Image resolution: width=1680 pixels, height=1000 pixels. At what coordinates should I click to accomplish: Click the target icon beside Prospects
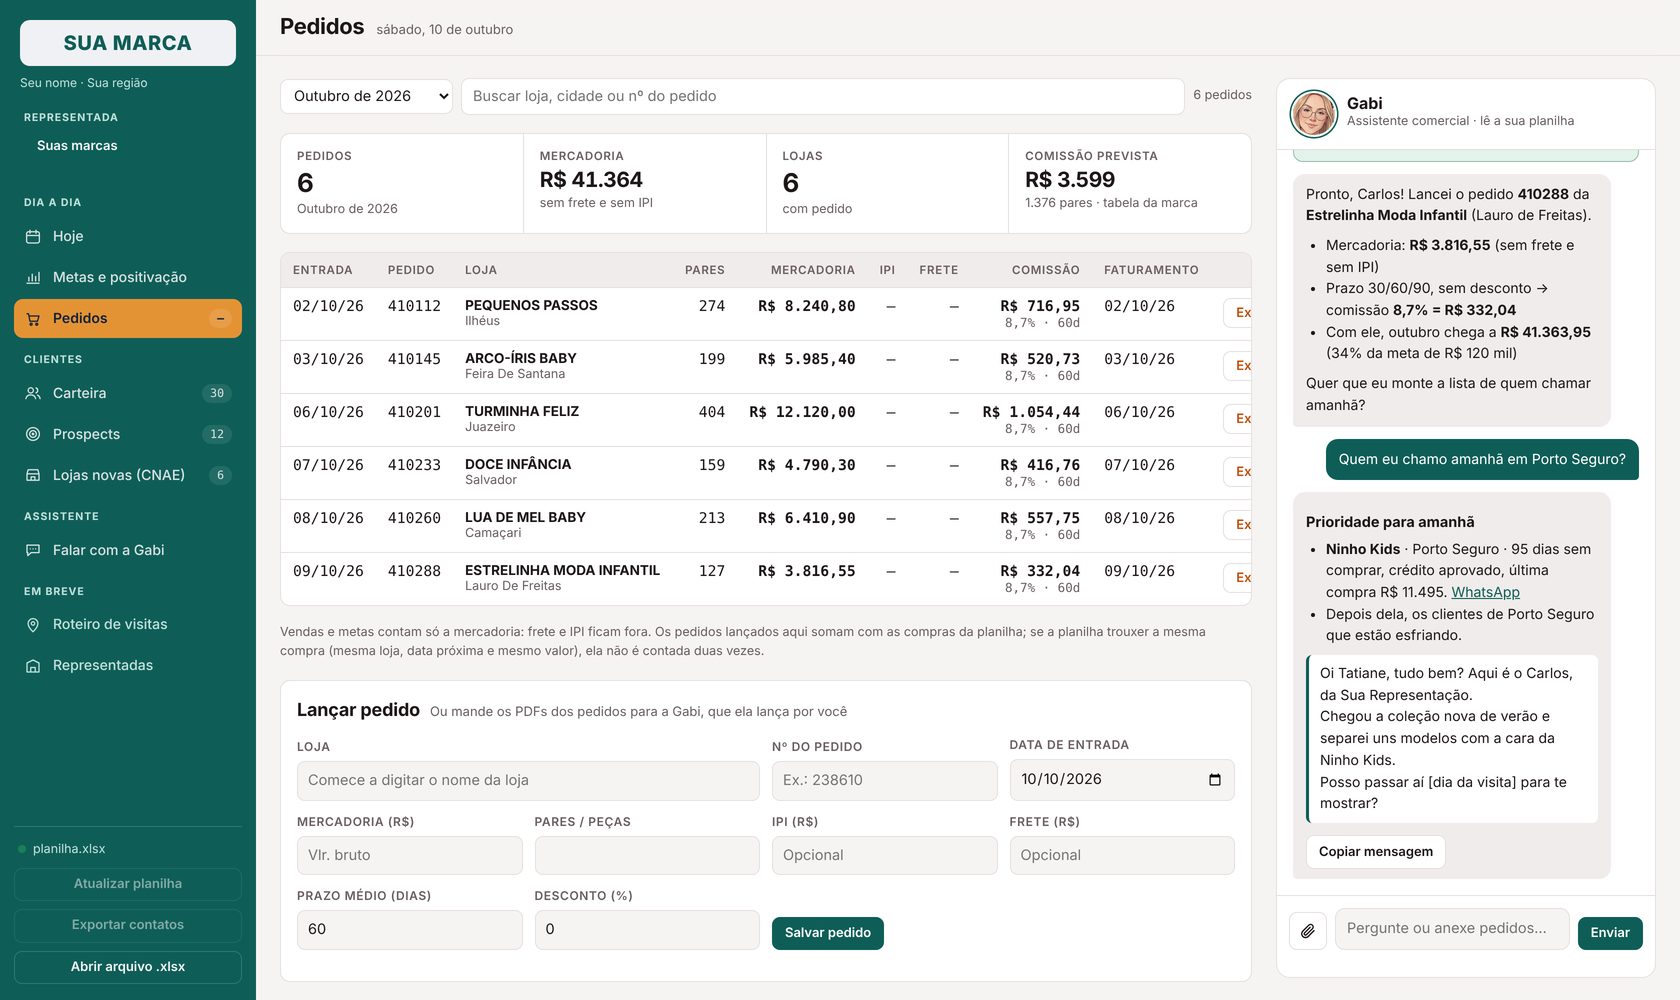point(33,435)
